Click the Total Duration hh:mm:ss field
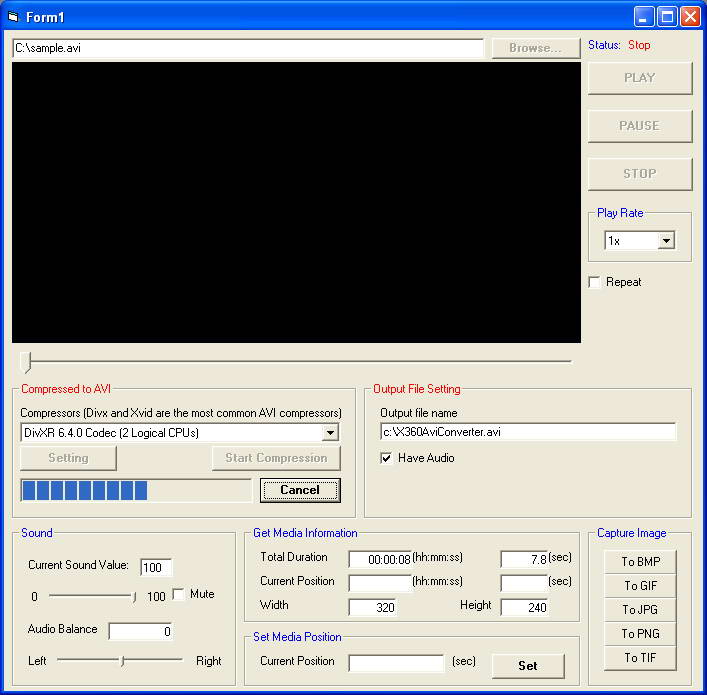The height and width of the screenshot is (695, 707). [x=380, y=559]
